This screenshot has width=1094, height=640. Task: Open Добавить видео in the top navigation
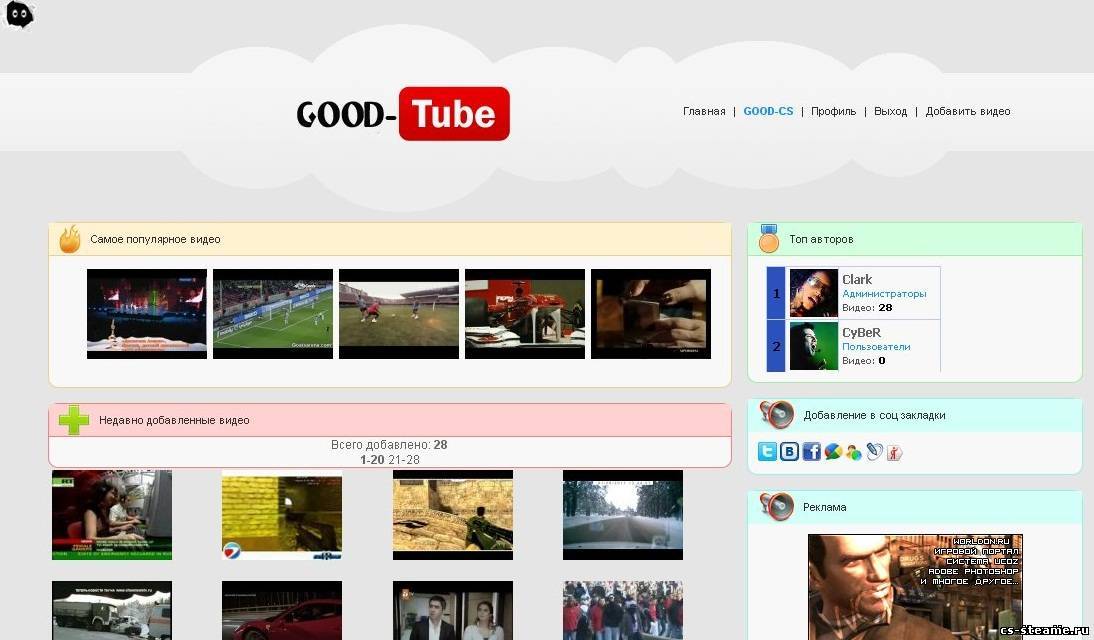968,111
